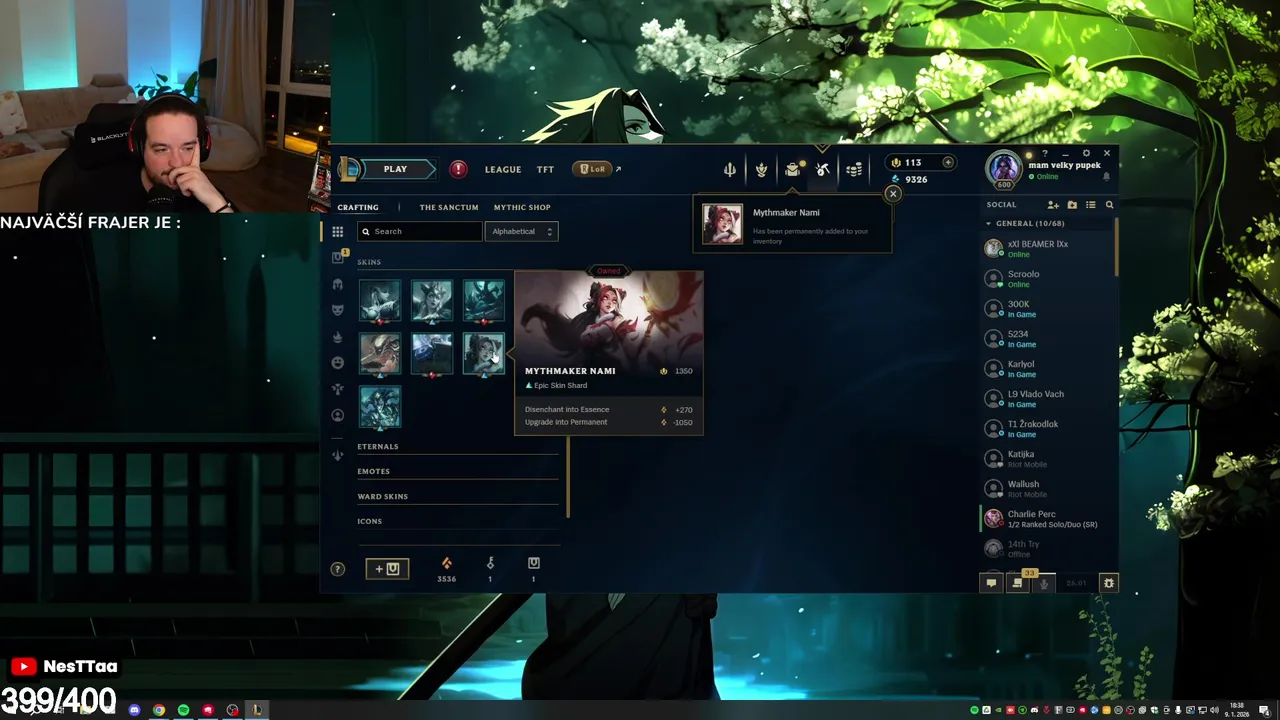The image size is (1280, 720).
Task: Click the add friend icon in Social
Action: point(1053,205)
